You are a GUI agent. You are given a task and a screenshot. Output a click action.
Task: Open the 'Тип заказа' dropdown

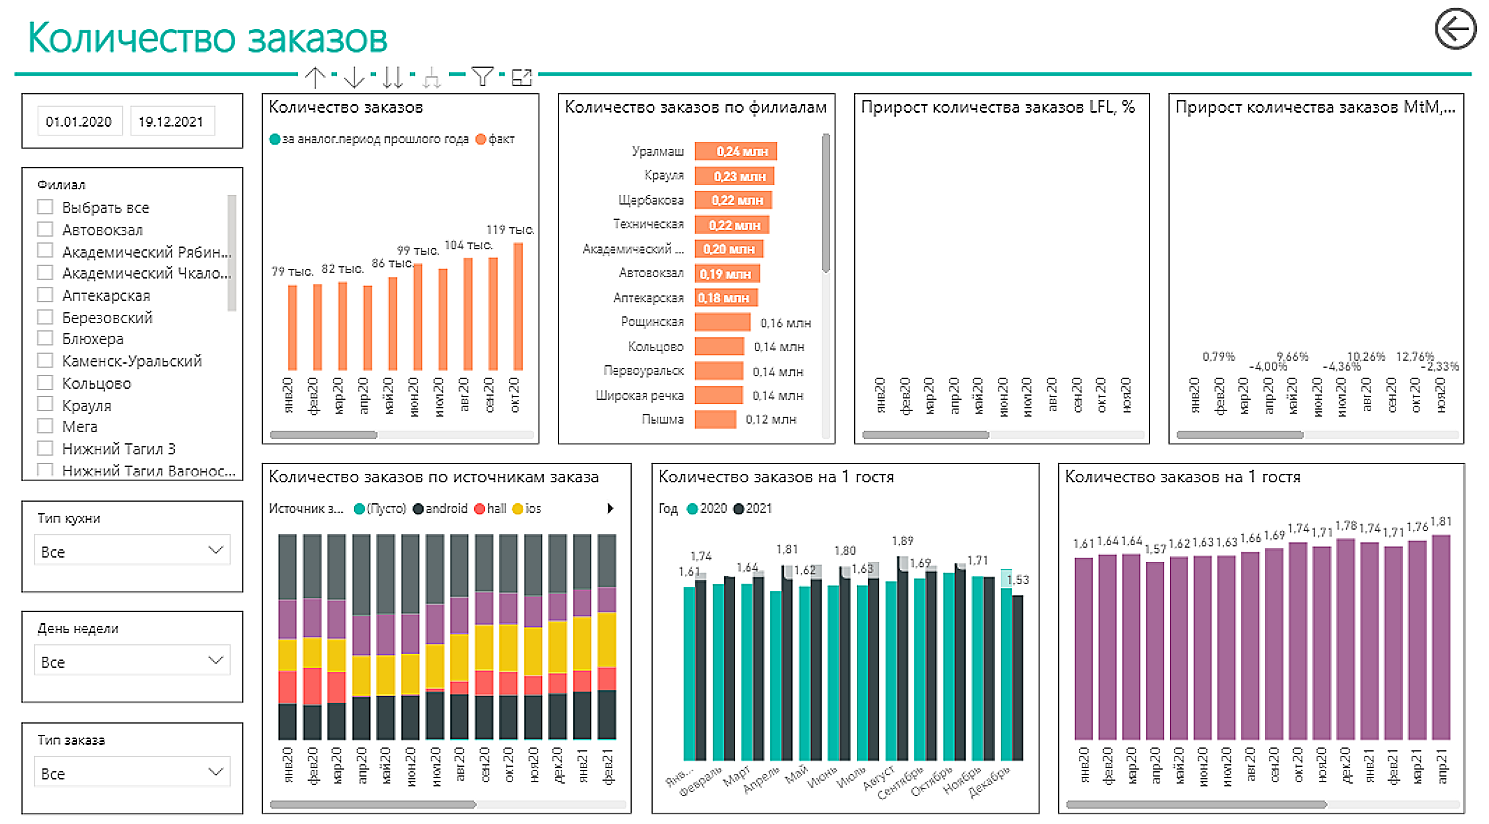[132, 773]
